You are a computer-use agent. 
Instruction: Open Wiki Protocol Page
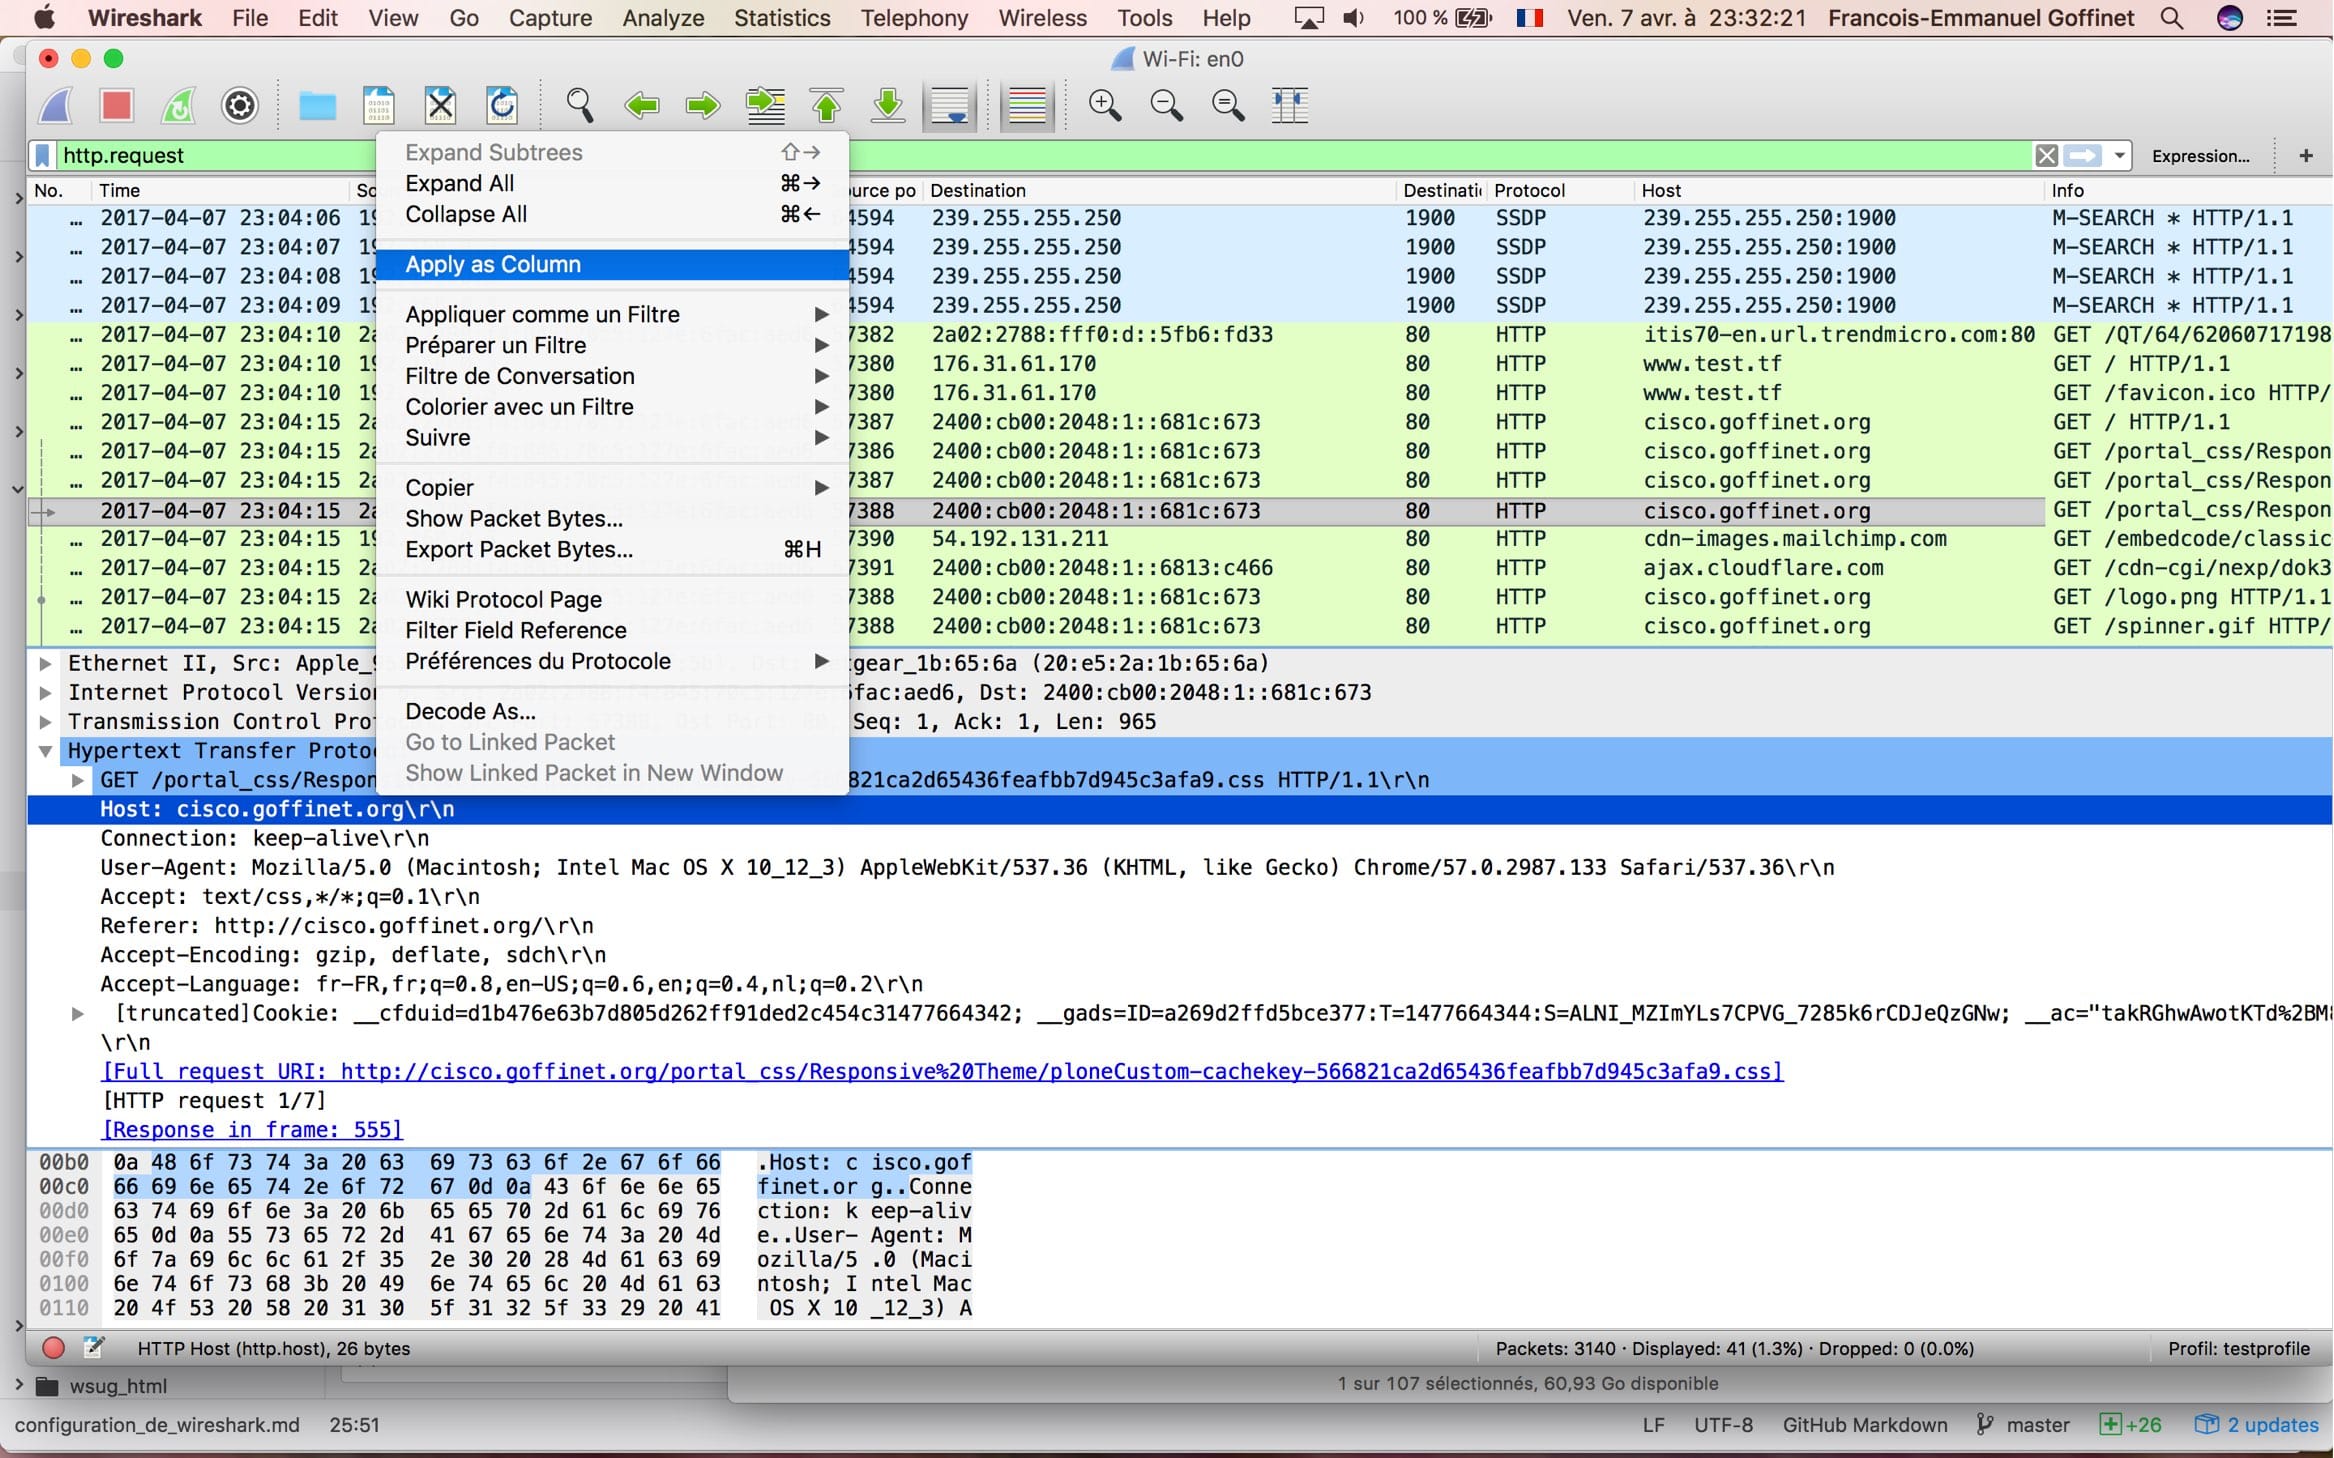coord(612,600)
